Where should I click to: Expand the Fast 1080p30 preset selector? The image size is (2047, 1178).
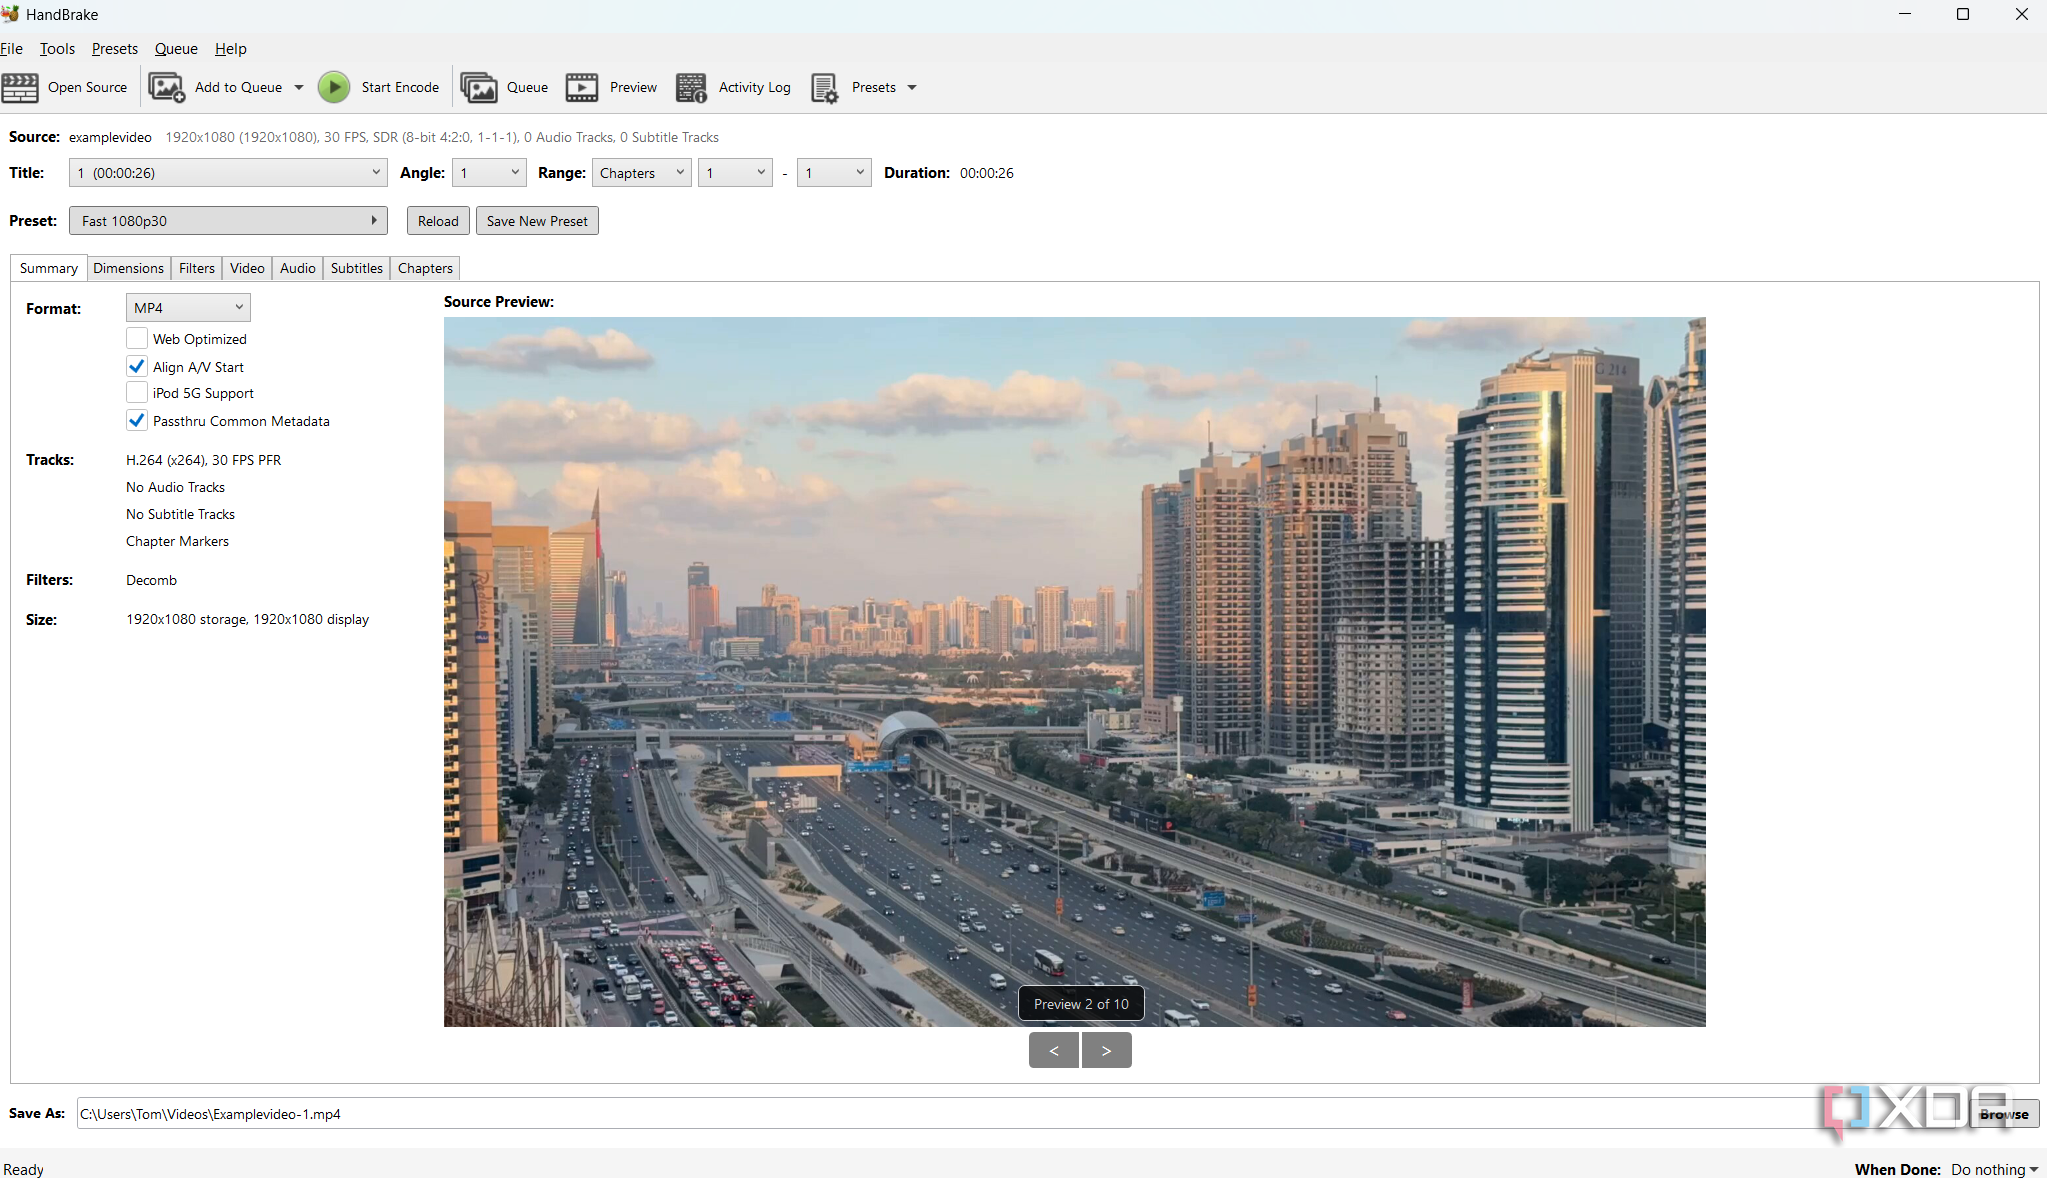[228, 221]
